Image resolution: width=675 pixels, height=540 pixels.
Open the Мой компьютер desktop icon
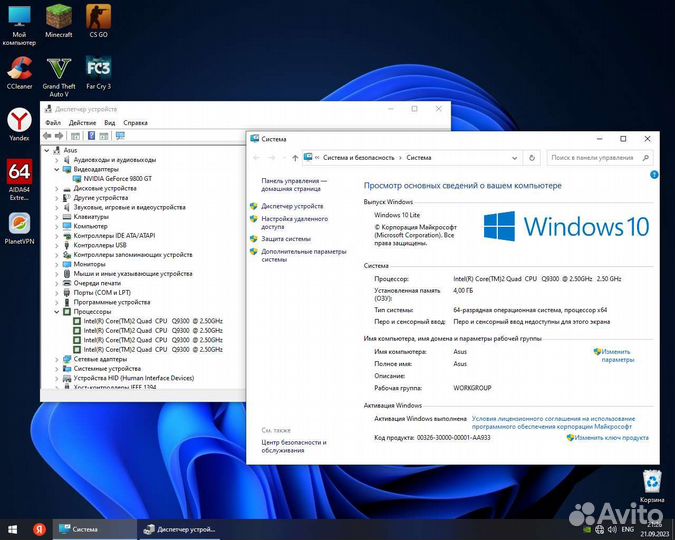point(19,25)
